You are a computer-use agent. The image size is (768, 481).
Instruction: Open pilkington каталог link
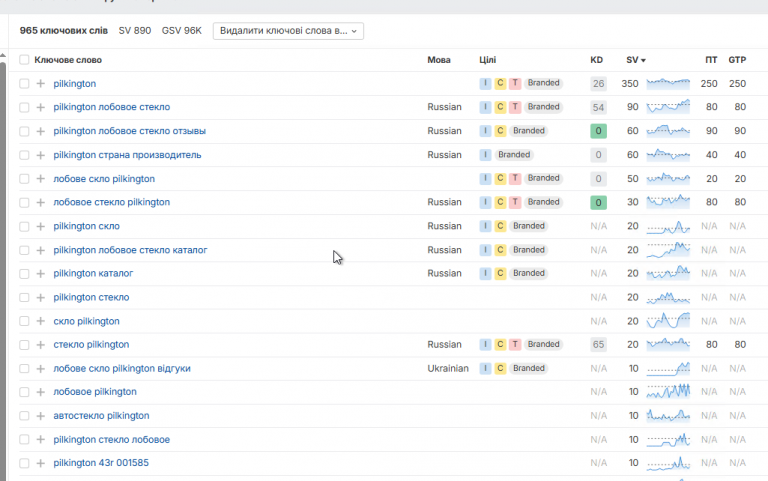[93, 273]
